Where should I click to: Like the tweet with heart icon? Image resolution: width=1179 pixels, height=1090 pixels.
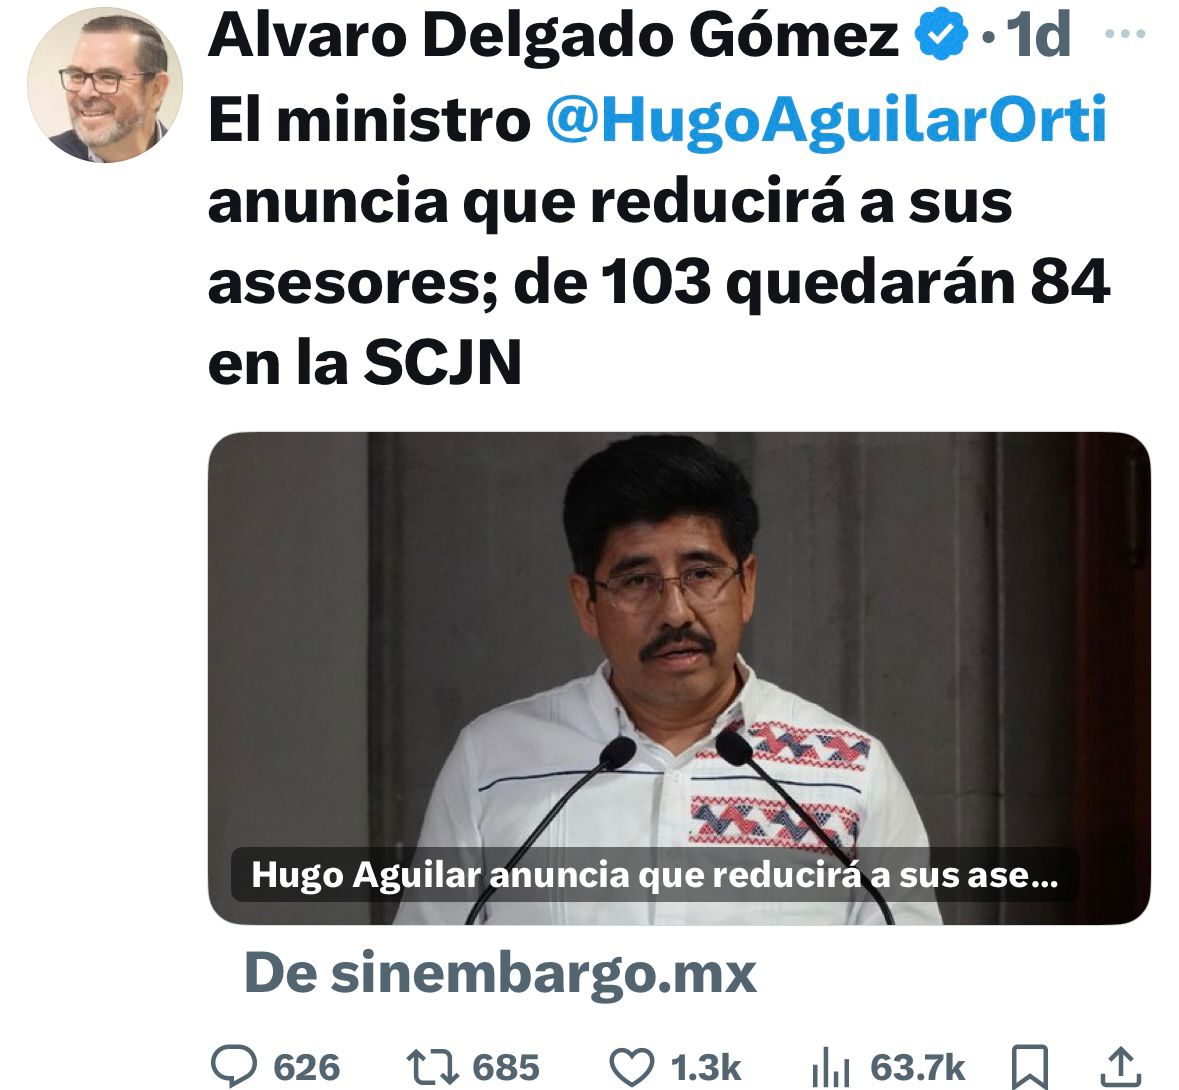pyautogui.click(x=631, y=1067)
